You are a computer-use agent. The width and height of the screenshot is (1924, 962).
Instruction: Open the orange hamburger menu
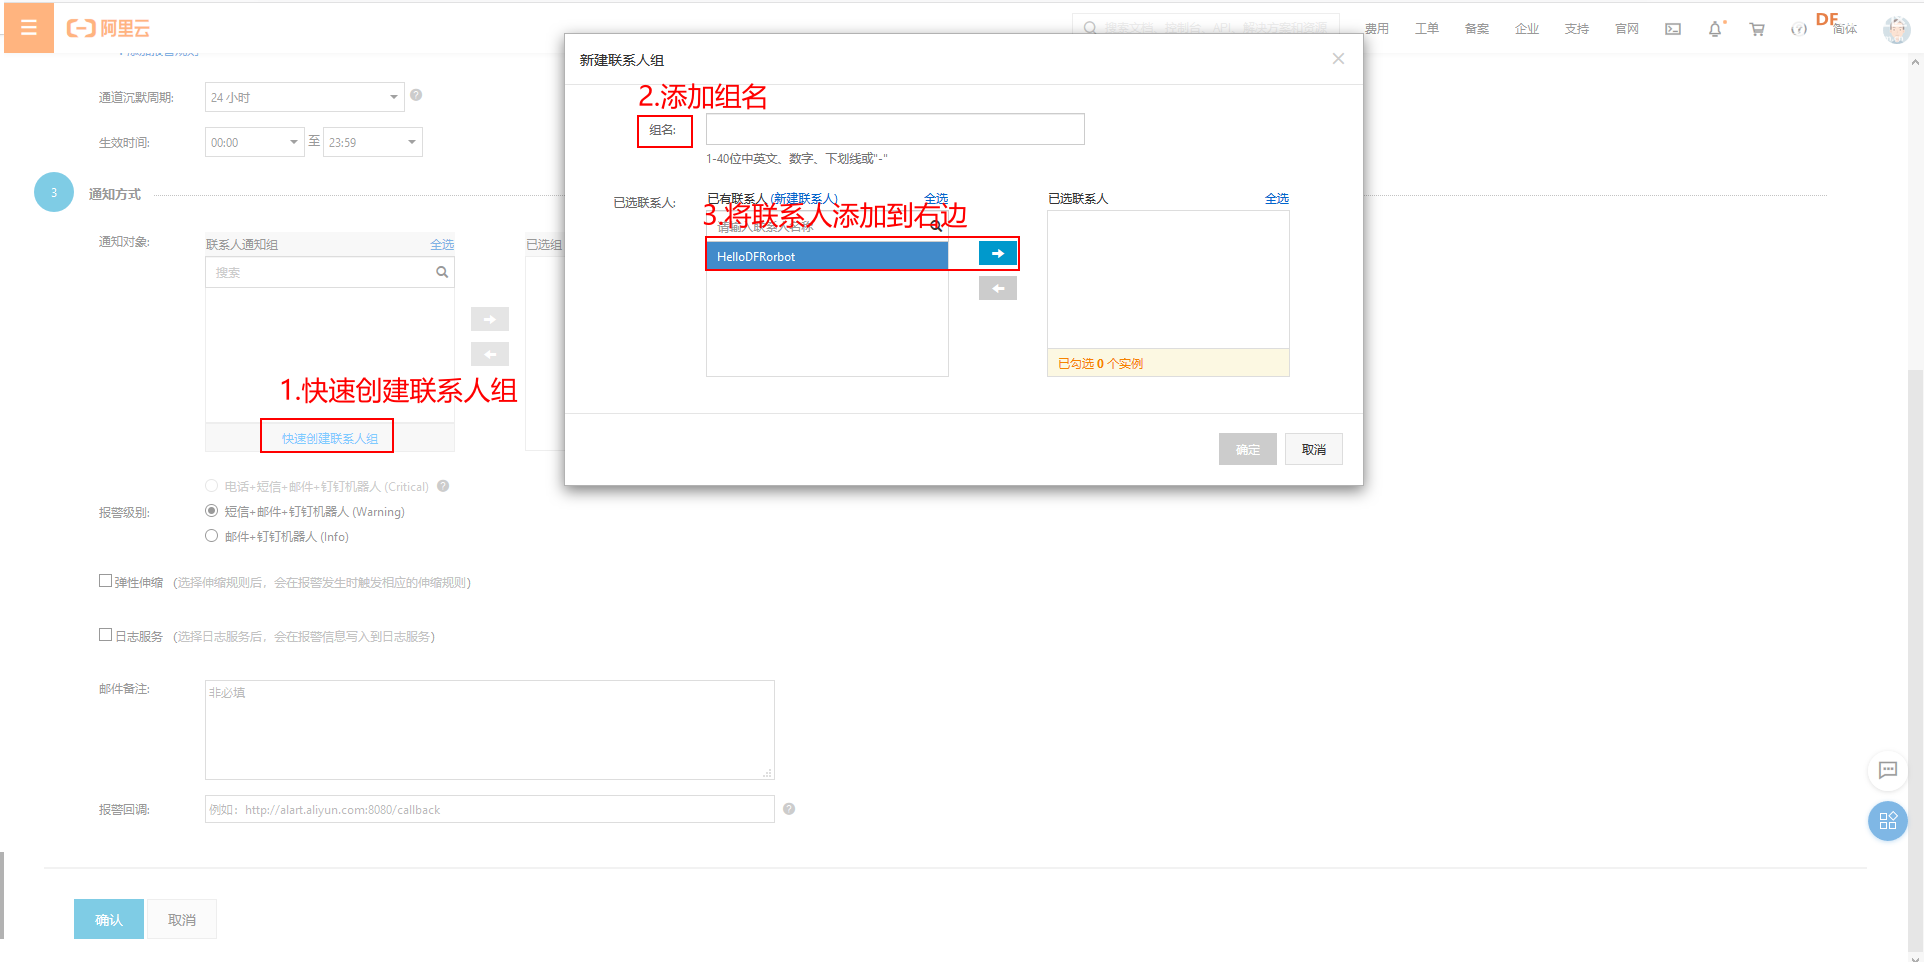[29, 28]
